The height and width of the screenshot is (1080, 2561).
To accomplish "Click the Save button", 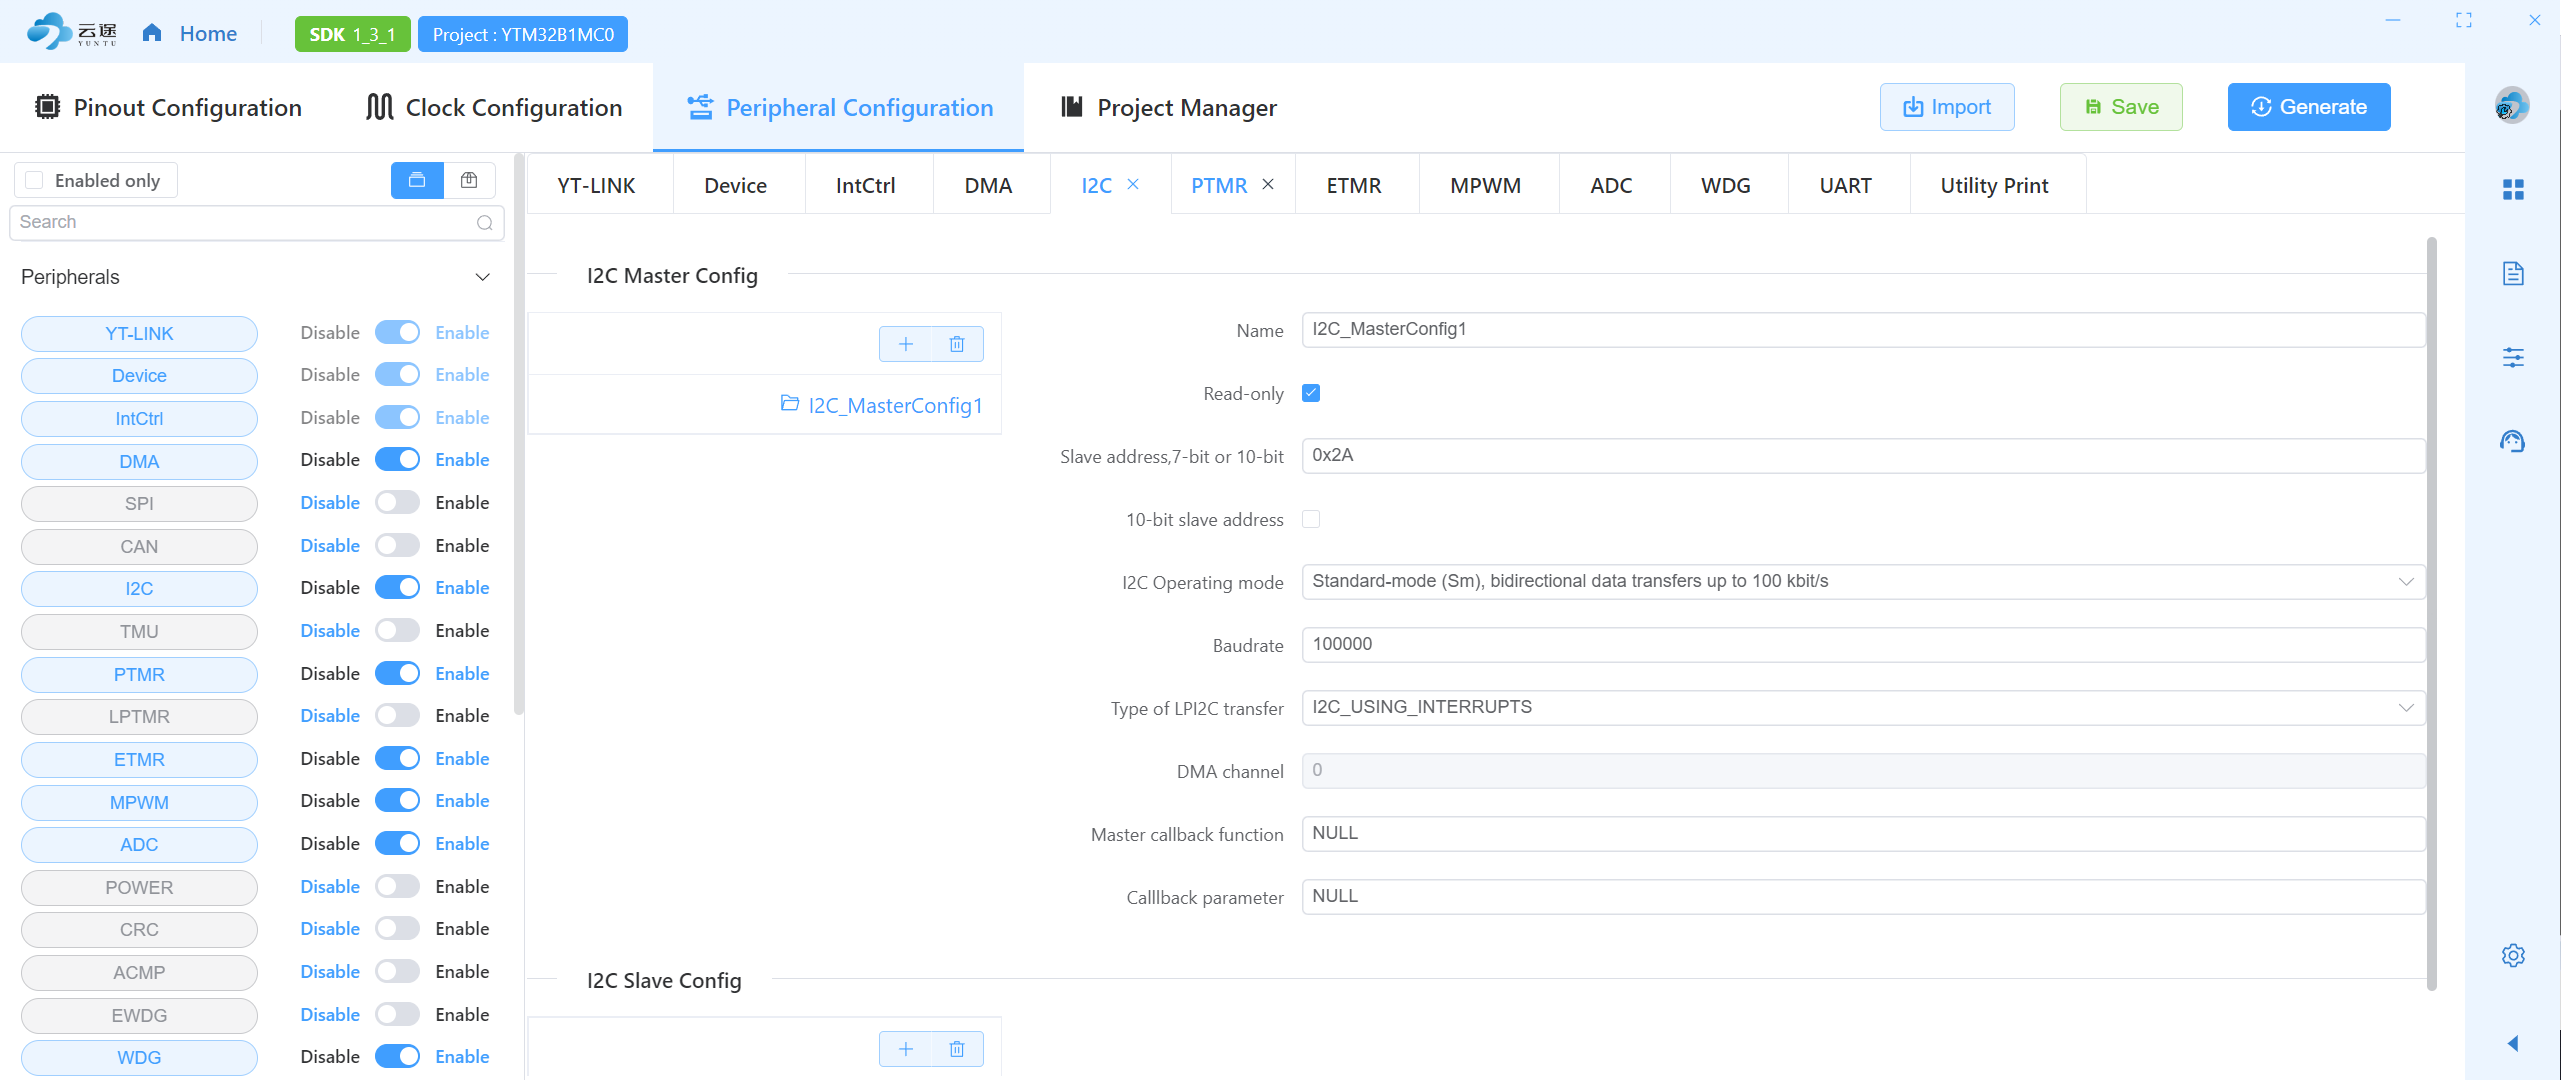I will [x=2120, y=107].
